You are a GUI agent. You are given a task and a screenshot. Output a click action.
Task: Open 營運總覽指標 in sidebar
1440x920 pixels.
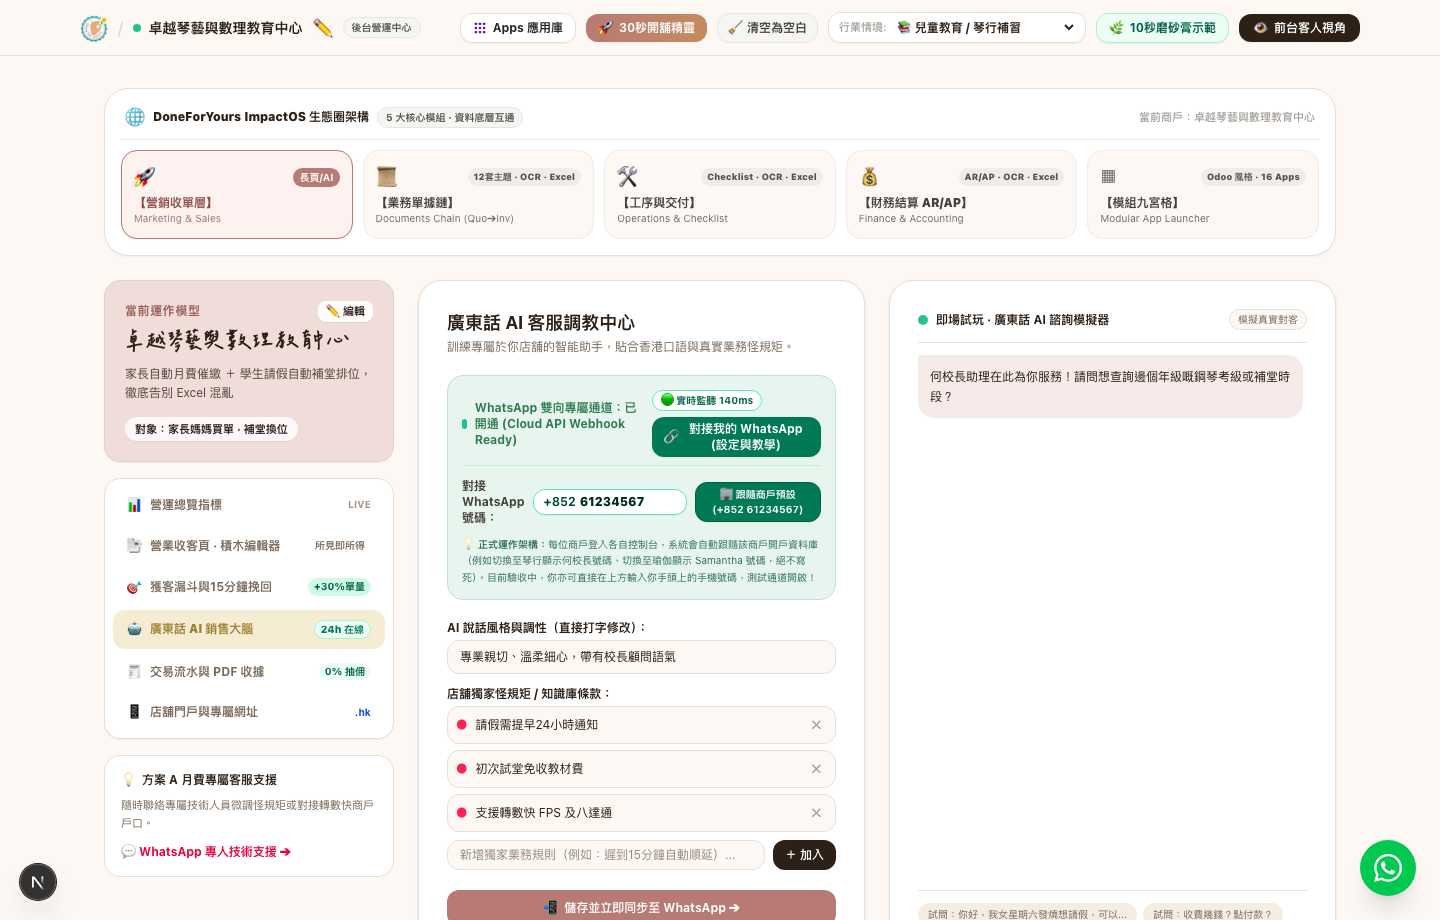(249, 505)
